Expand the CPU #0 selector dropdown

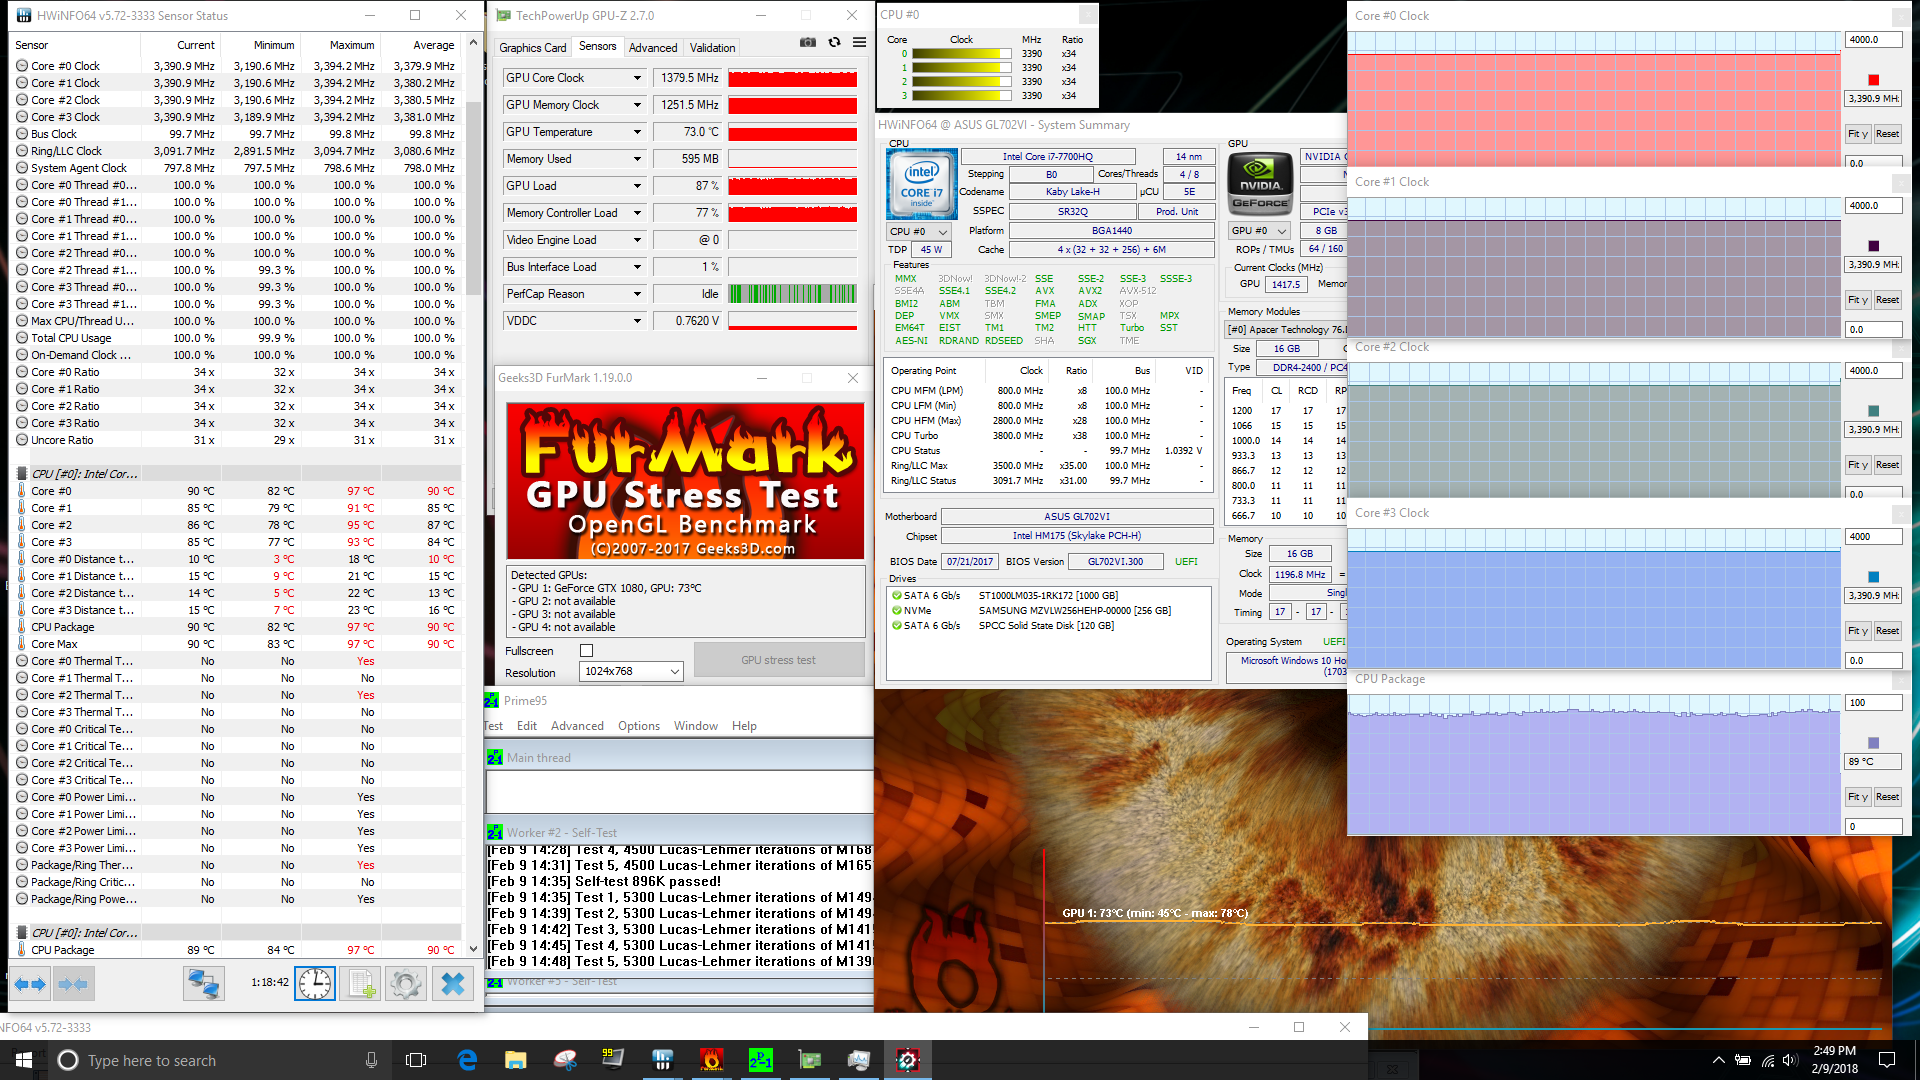[919, 231]
